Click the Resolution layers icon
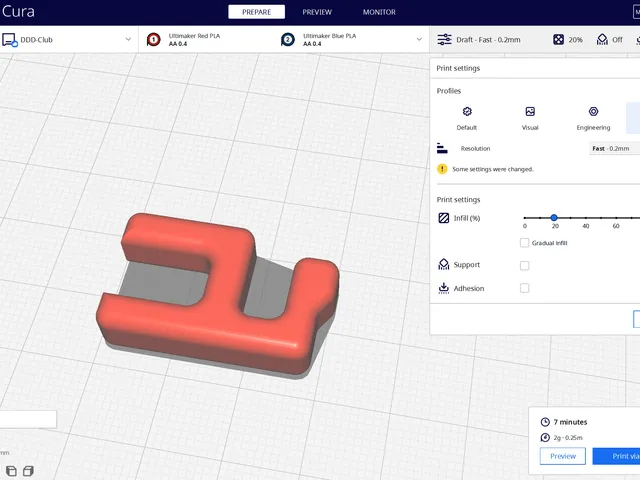The image size is (640, 480). click(x=442, y=148)
